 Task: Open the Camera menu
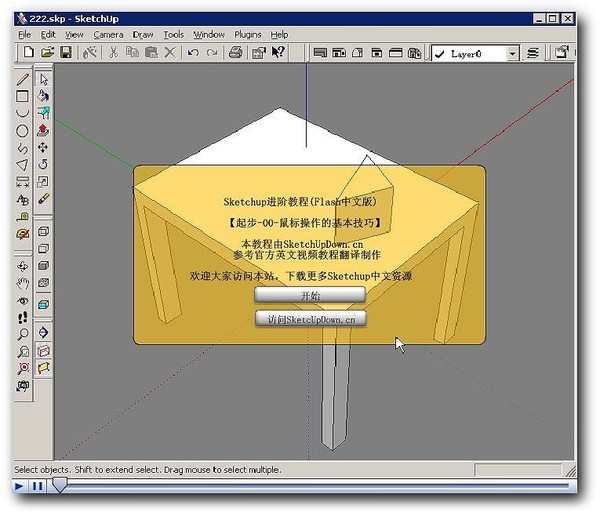[x=108, y=35]
